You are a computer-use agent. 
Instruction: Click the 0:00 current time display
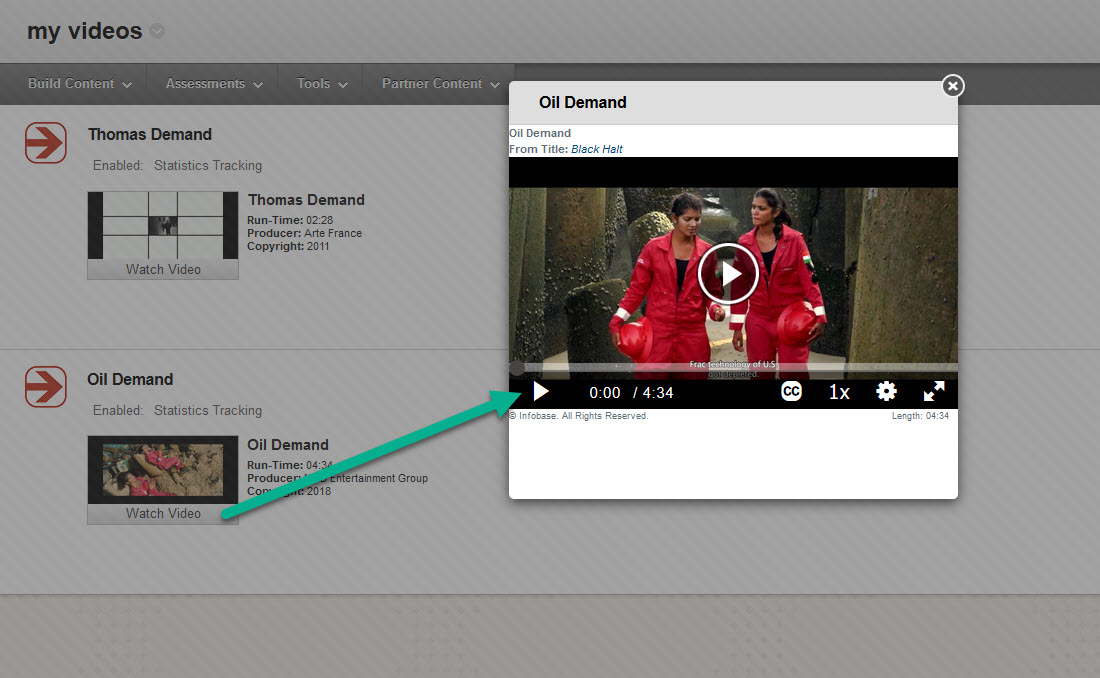[x=605, y=392]
